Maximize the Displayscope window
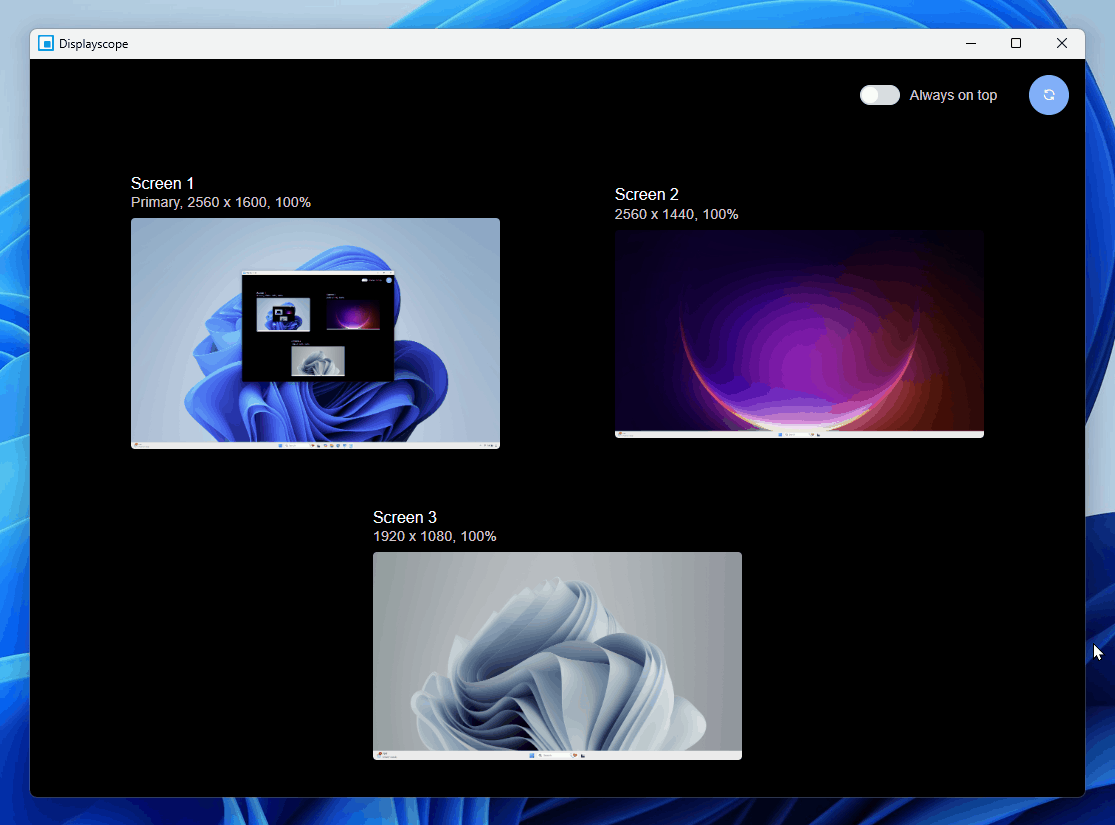 (1016, 43)
